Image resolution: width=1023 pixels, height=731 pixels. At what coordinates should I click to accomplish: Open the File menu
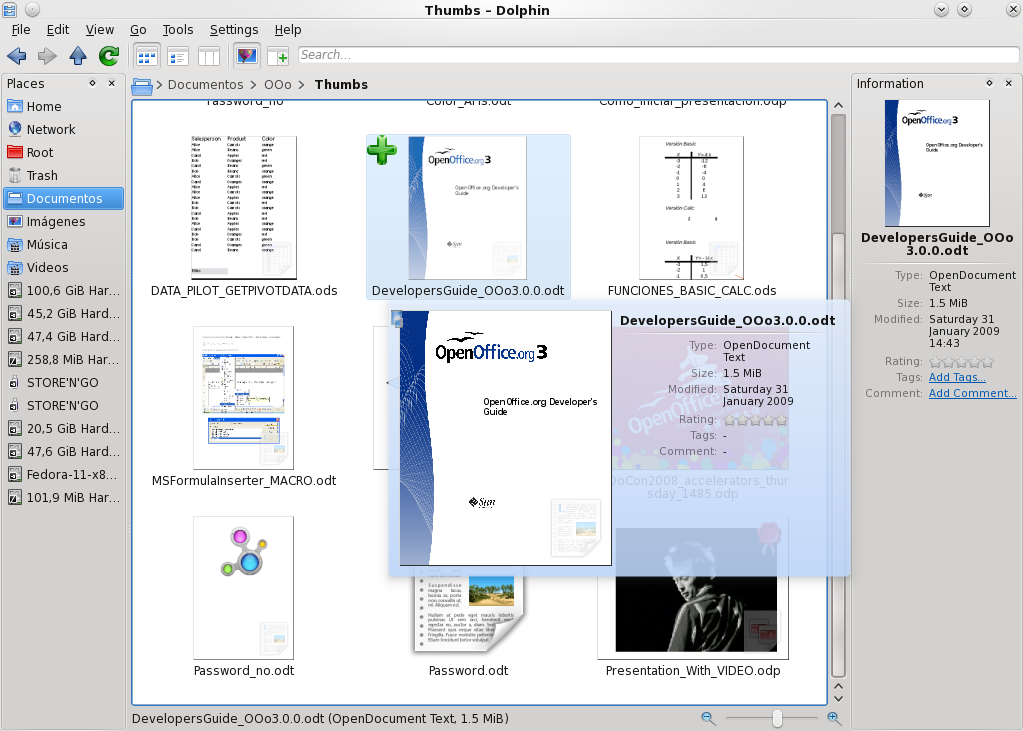pyautogui.click(x=21, y=30)
